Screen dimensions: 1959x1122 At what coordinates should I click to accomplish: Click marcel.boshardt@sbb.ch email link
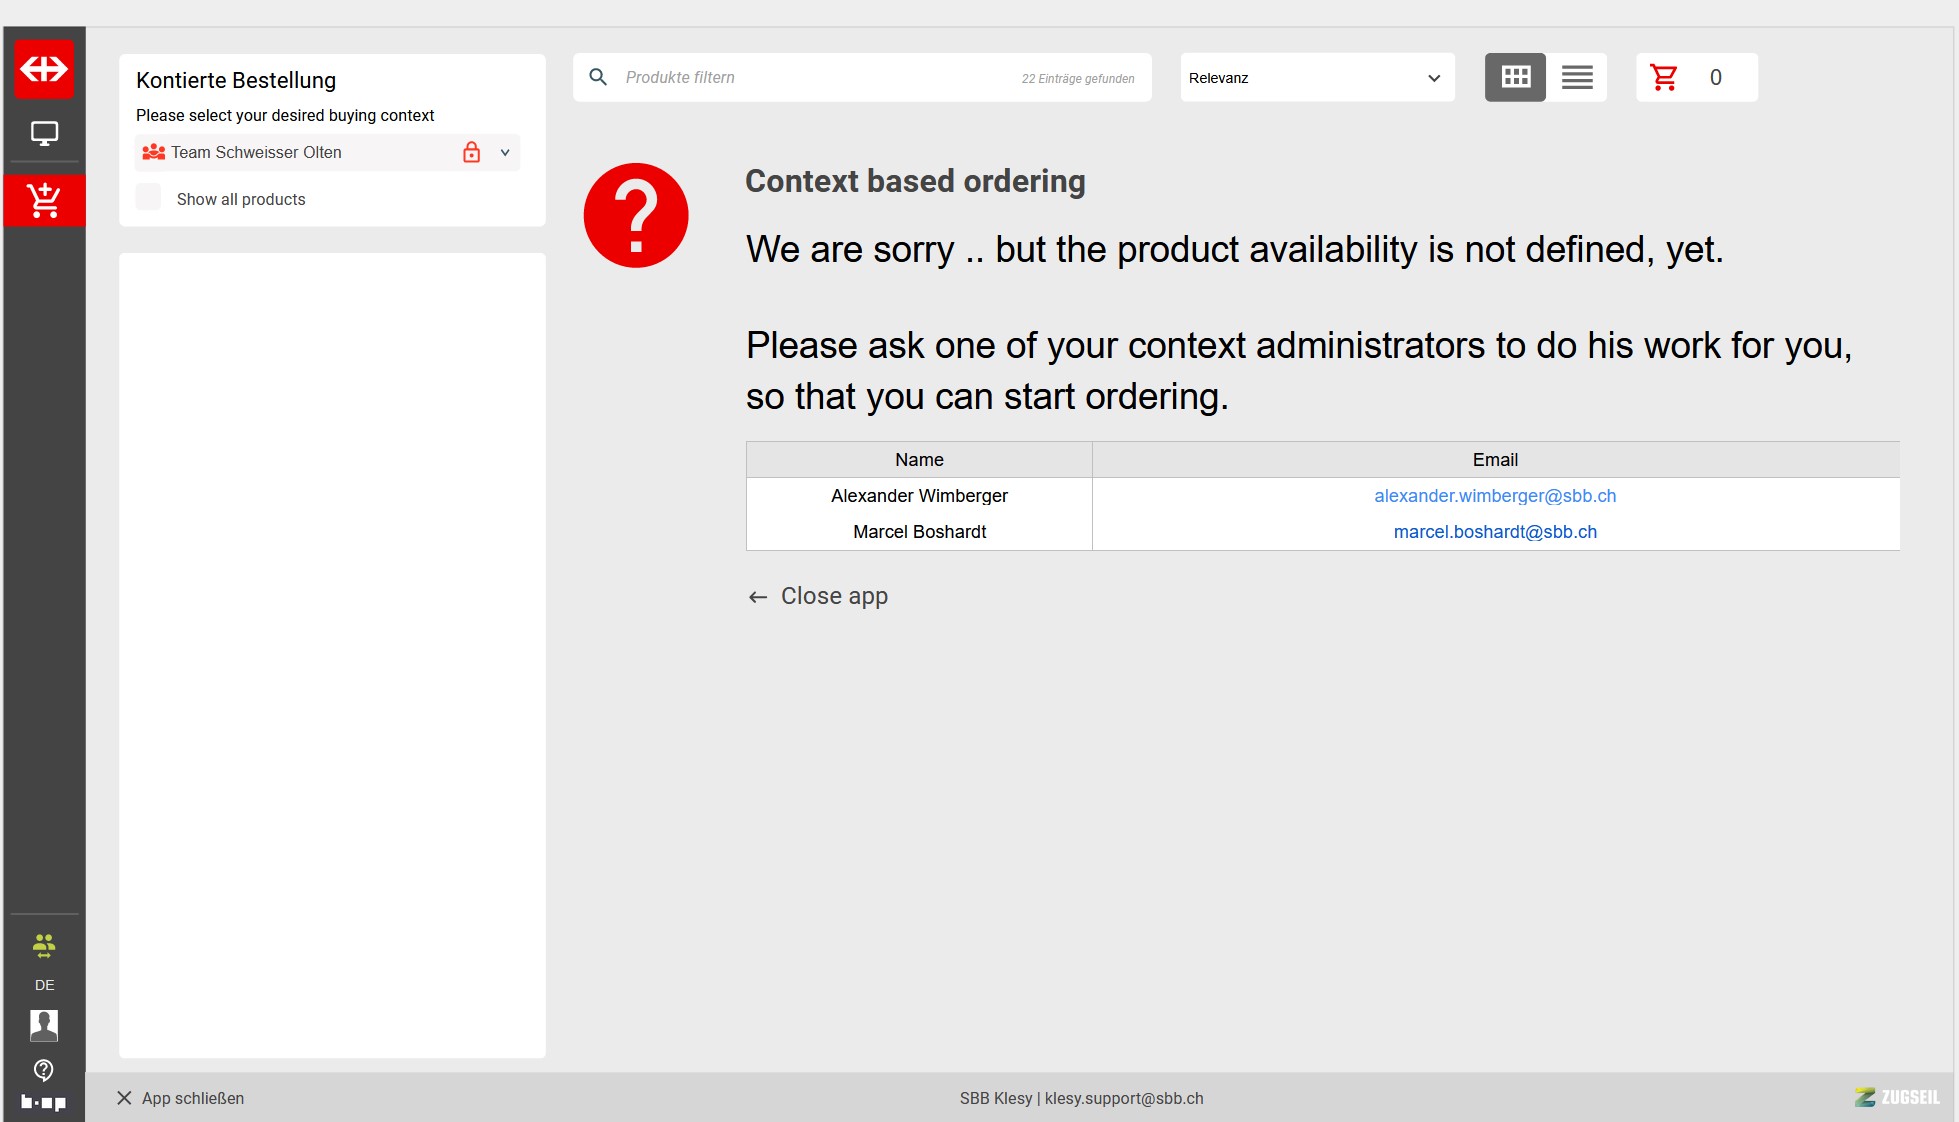1494,532
